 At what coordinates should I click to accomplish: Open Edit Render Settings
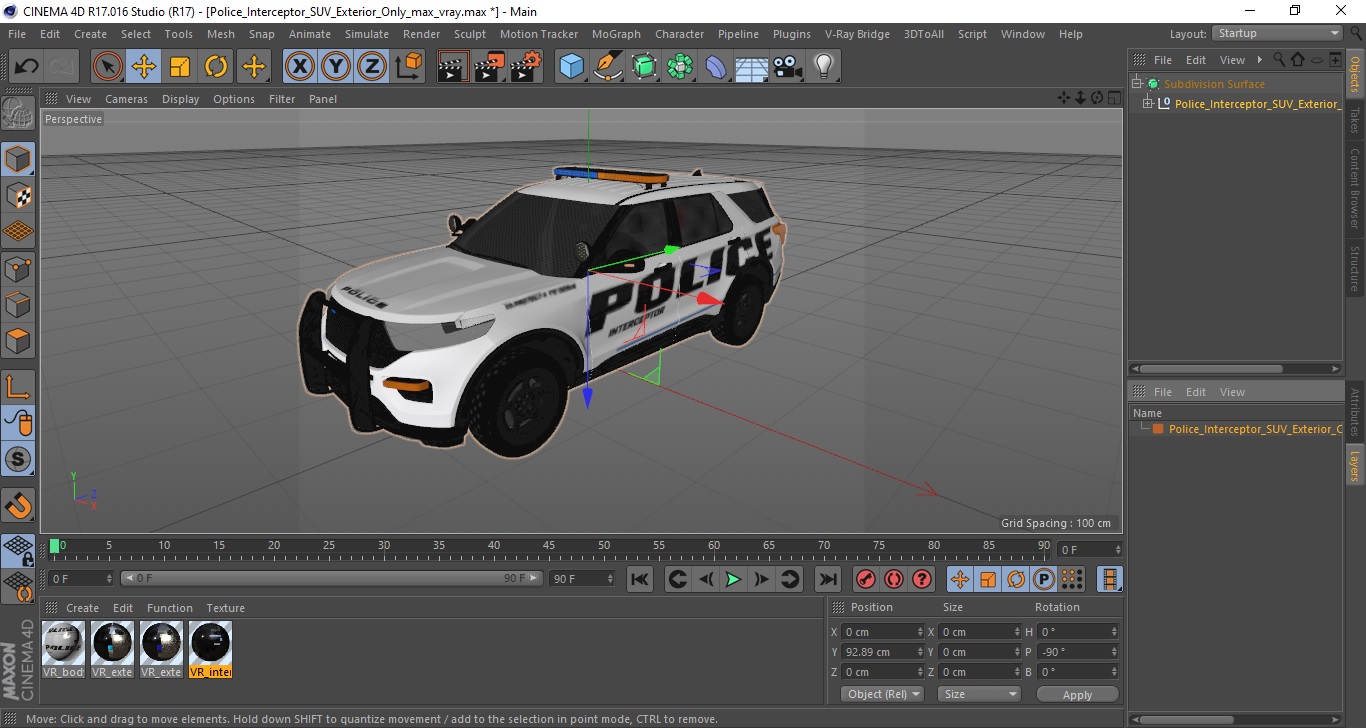(526, 67)
